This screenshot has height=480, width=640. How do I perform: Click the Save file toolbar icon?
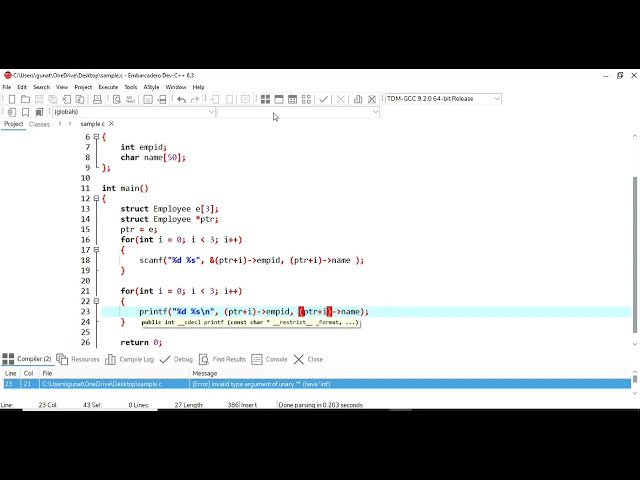tap(39, 99)
